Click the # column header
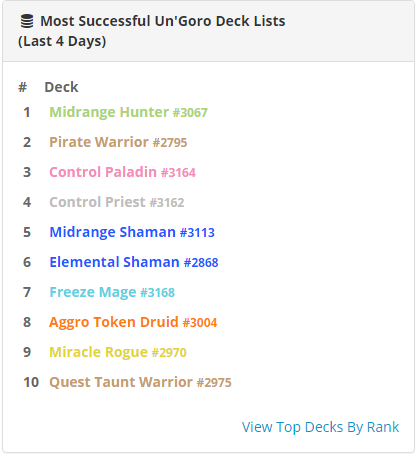Viewport: 419px width, 454px height. tap(22, 87)
